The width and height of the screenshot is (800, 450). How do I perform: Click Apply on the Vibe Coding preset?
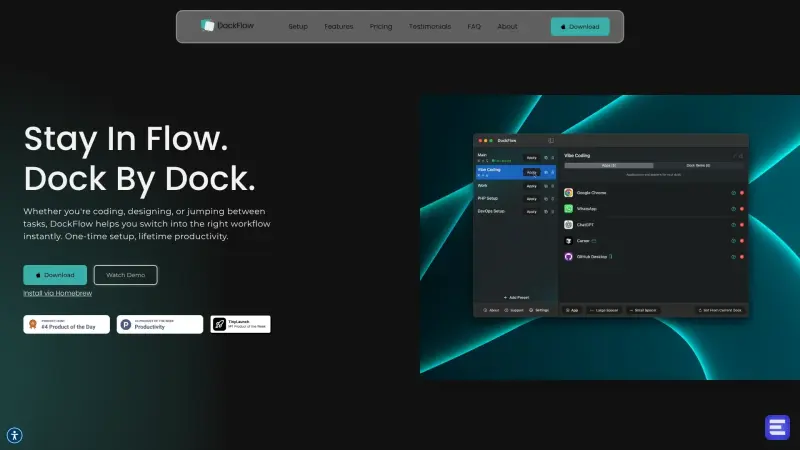(532, 172)
